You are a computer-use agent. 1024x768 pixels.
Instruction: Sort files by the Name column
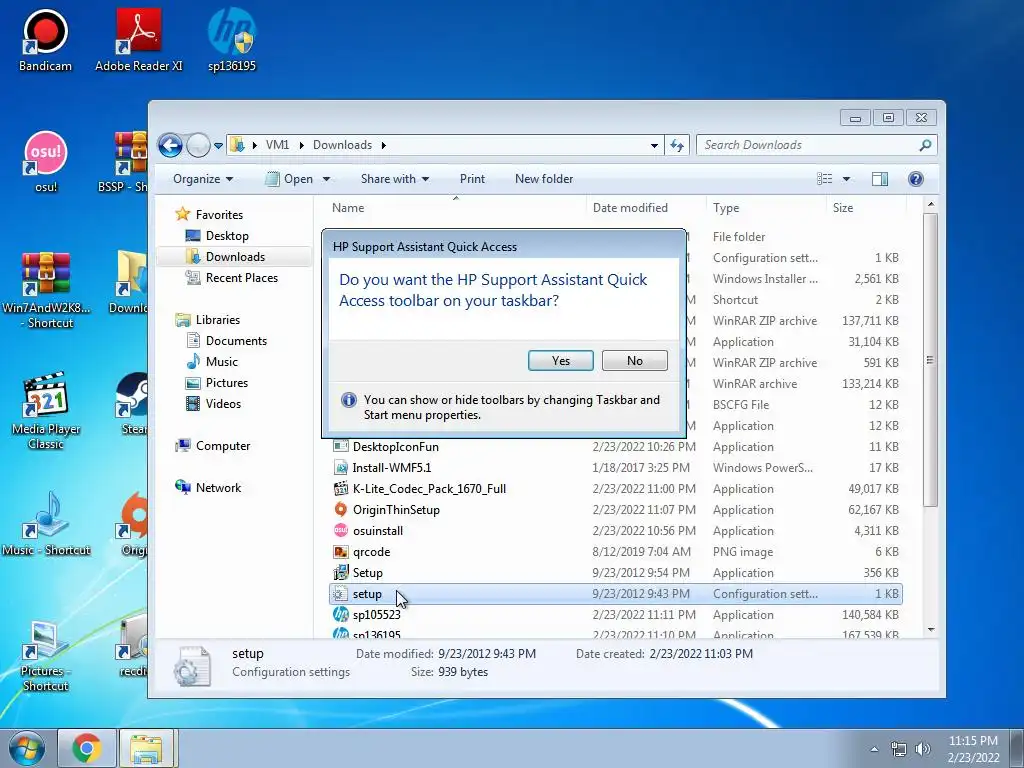click(455, 208)
